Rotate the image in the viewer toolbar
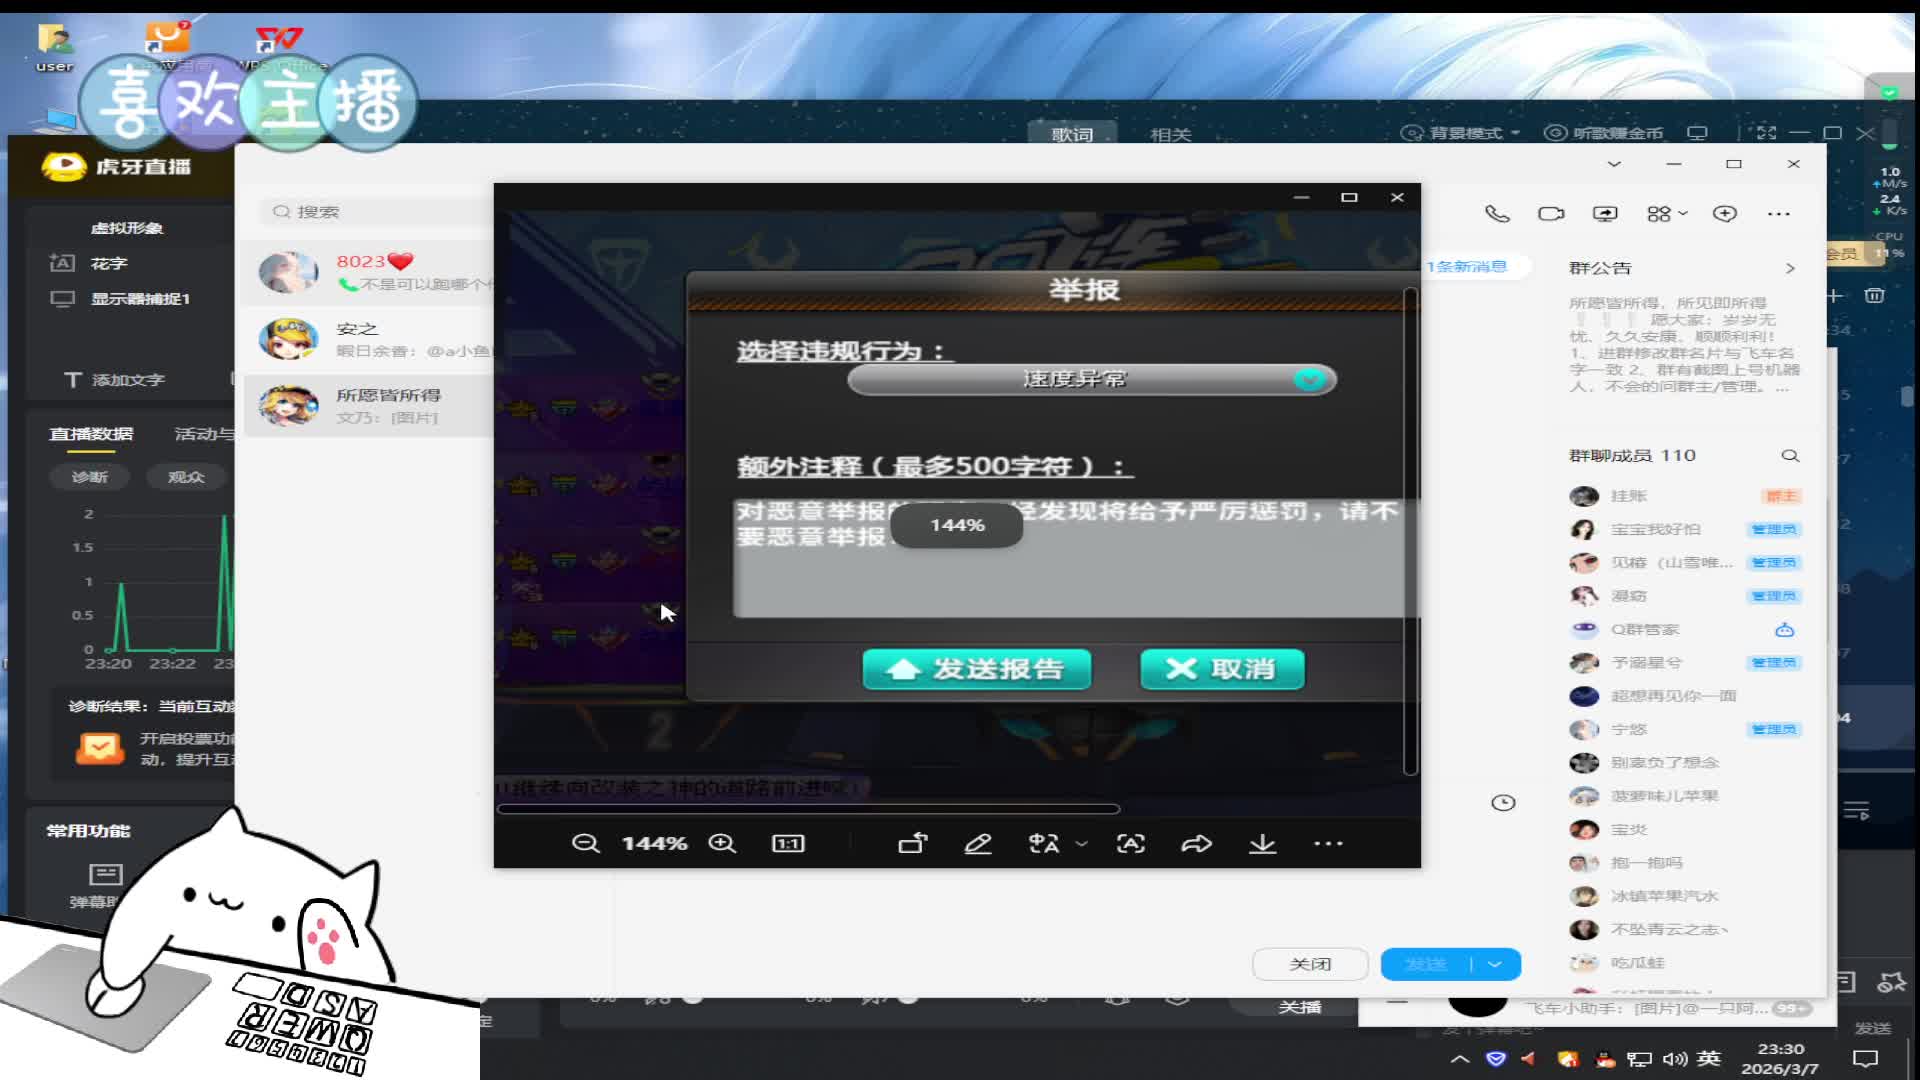Viewport: 1920px width, 1080px height. (x=913, y=844)
